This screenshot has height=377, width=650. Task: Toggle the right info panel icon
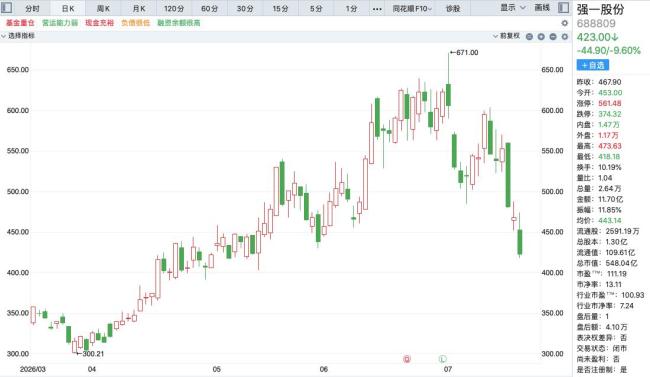pyautogui.click(x=564, y=7)
